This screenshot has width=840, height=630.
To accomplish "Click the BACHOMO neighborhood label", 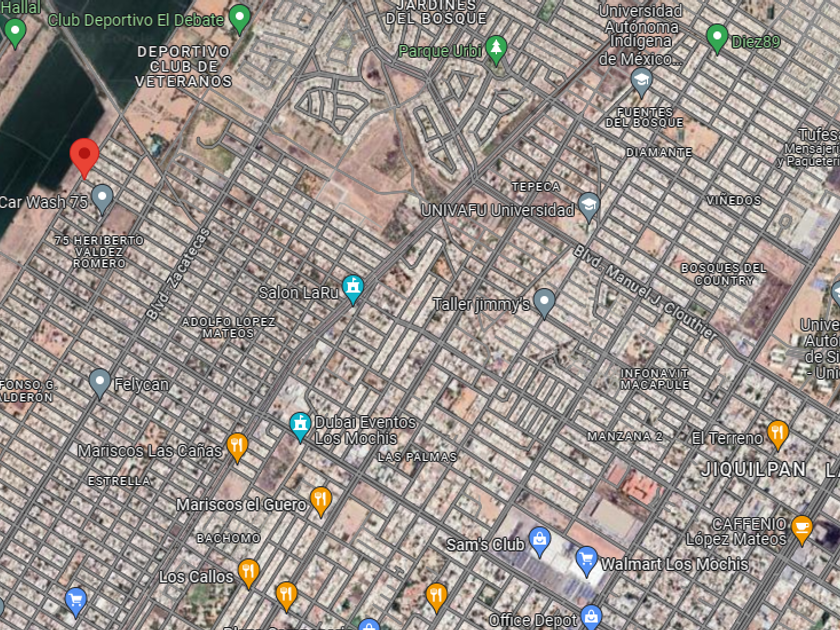I will tap(228, 538).
